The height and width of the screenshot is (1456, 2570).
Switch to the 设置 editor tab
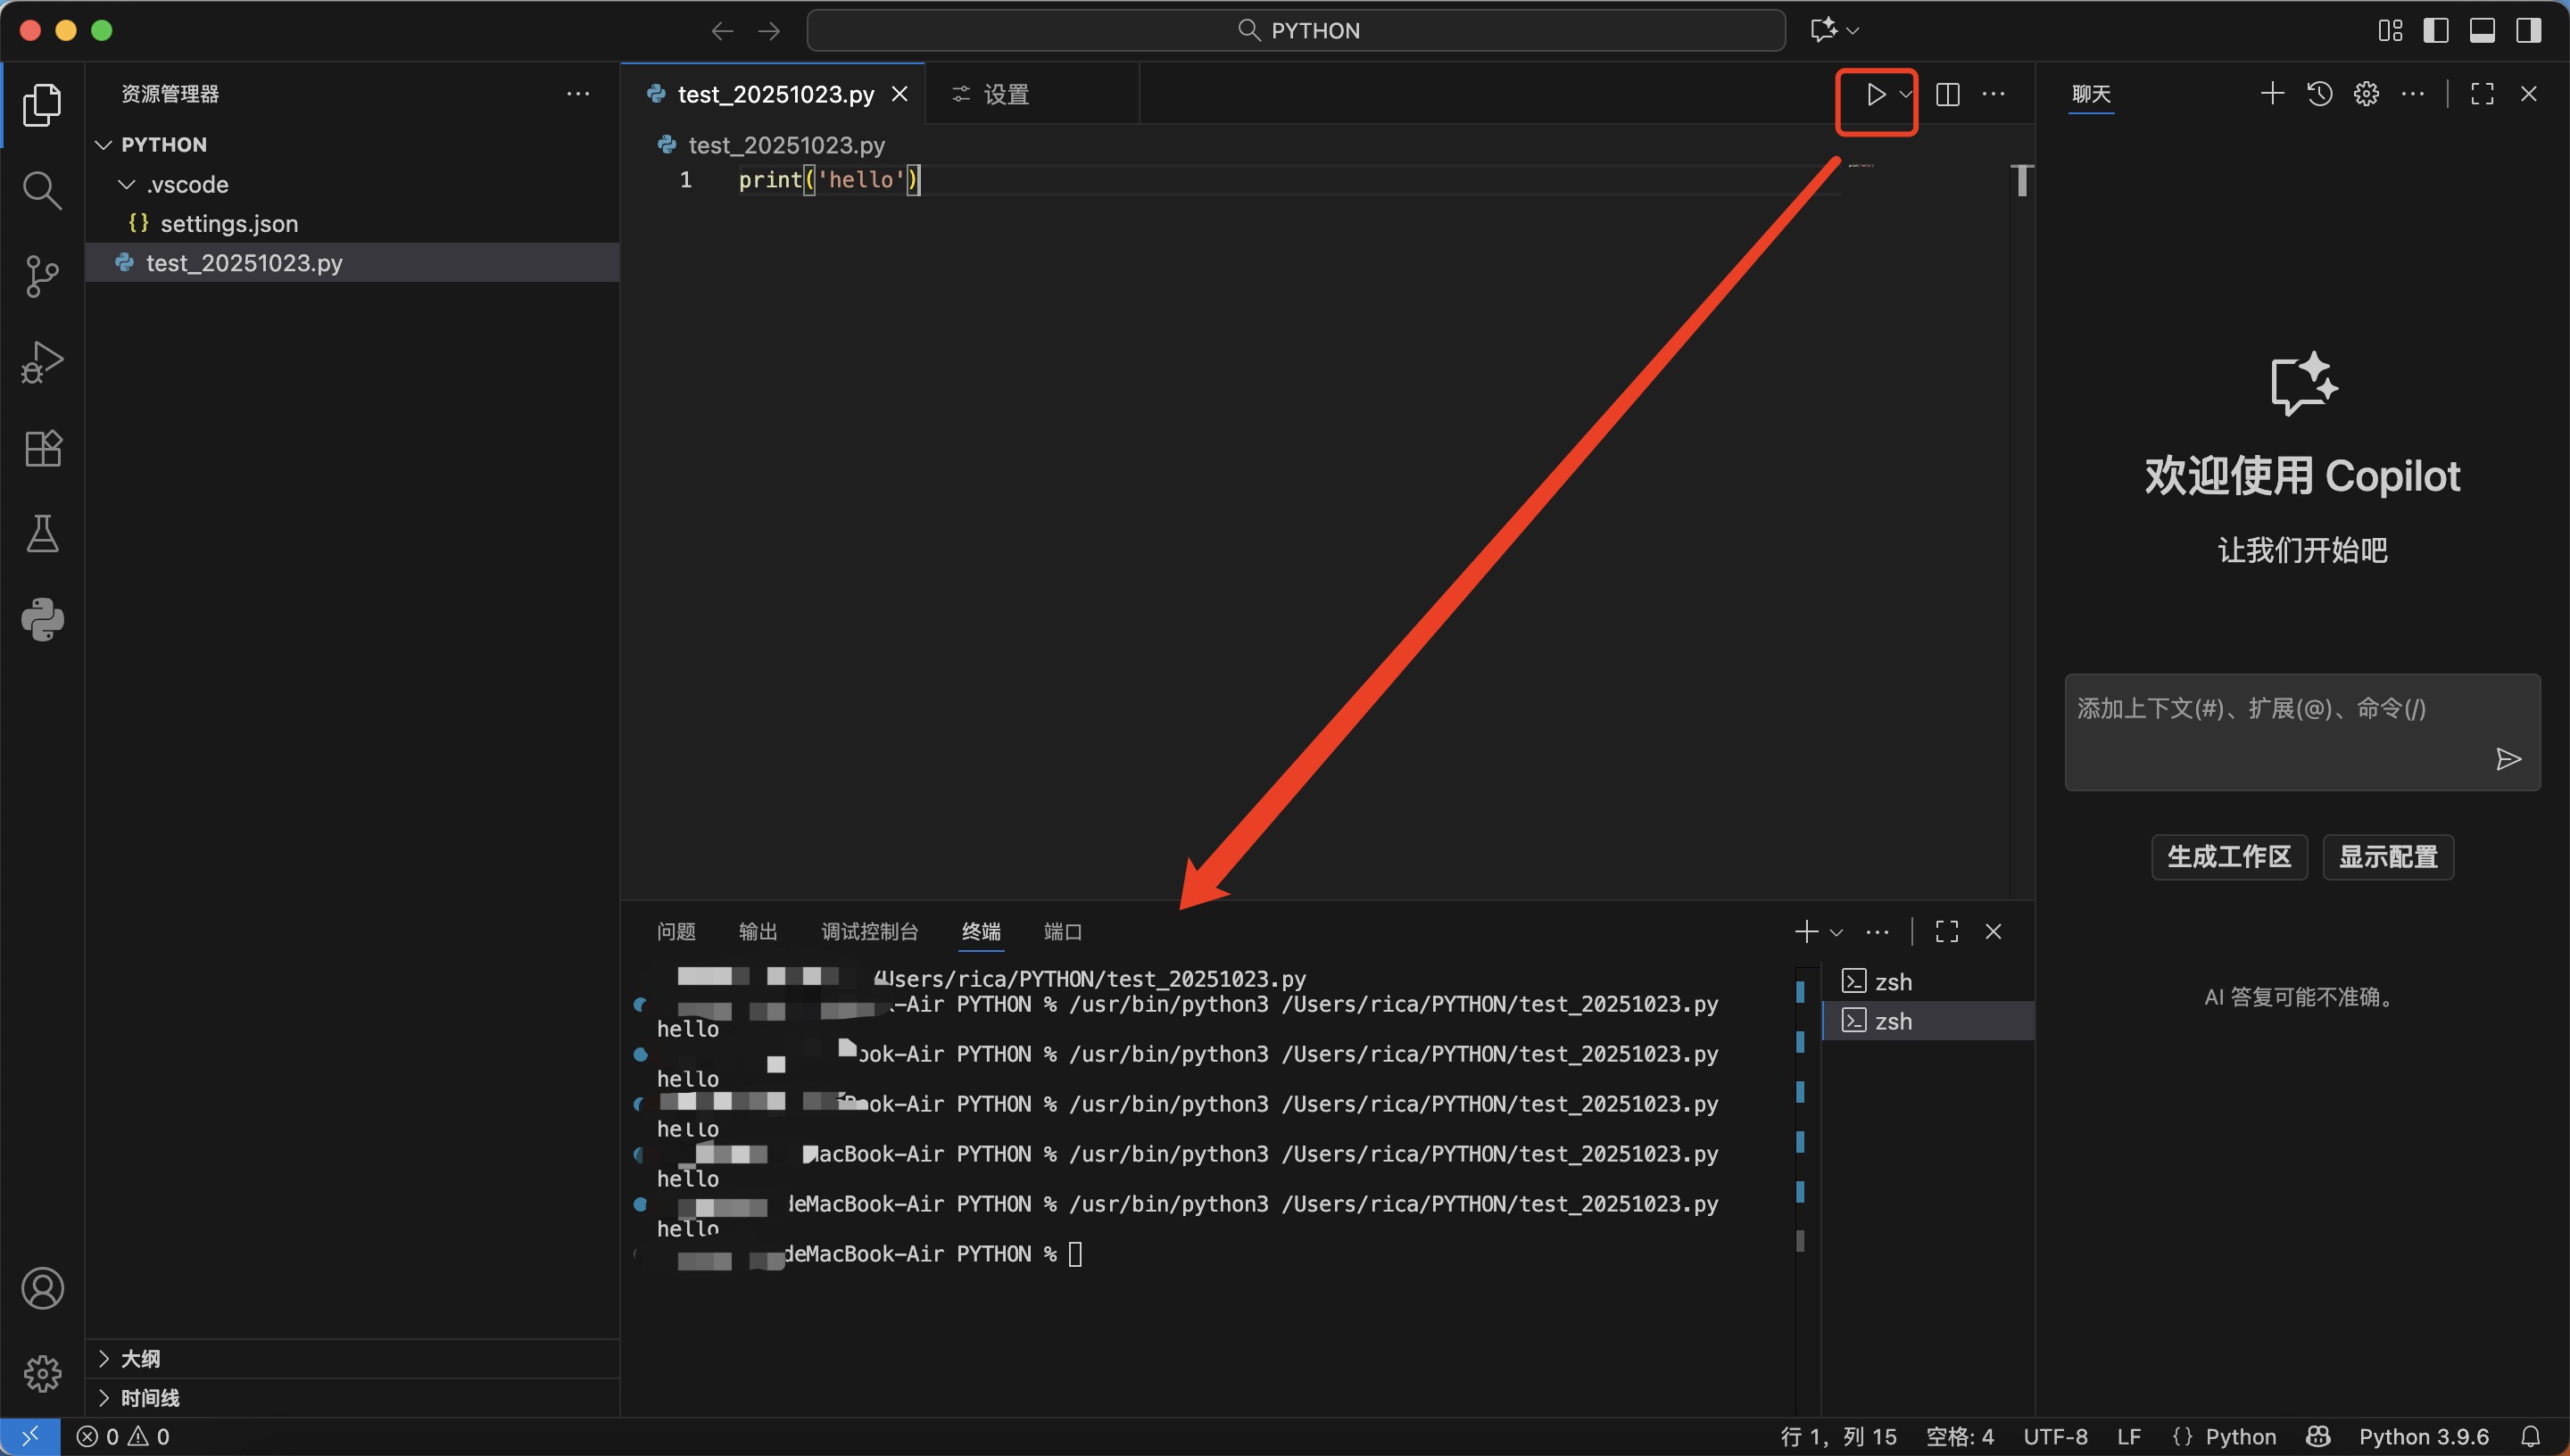coord(1005,94)
